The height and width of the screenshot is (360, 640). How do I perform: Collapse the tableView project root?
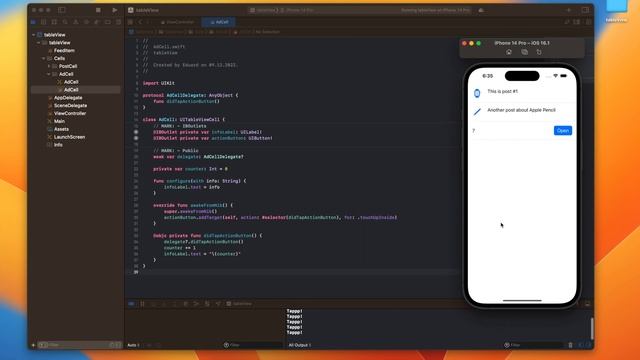click(33, 35)
